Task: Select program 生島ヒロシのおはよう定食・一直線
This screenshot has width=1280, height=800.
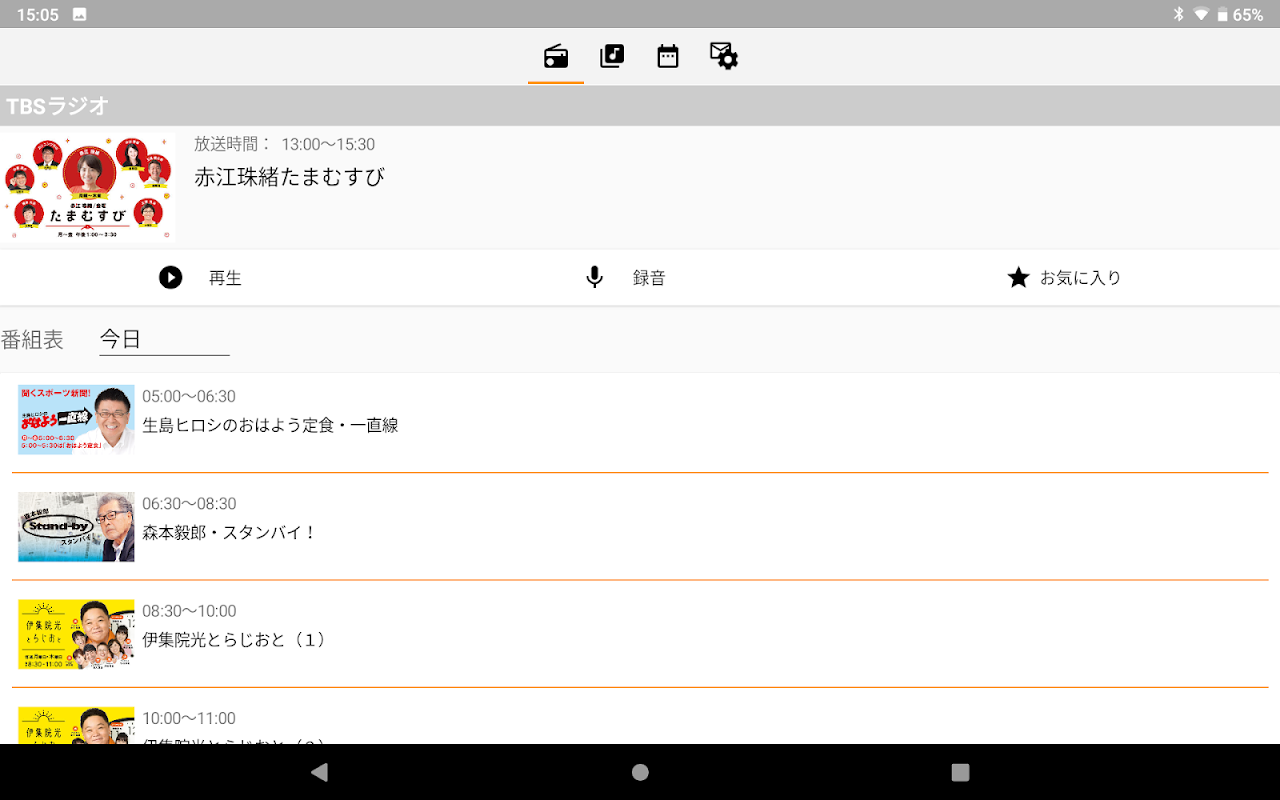Action: point(270,425)
